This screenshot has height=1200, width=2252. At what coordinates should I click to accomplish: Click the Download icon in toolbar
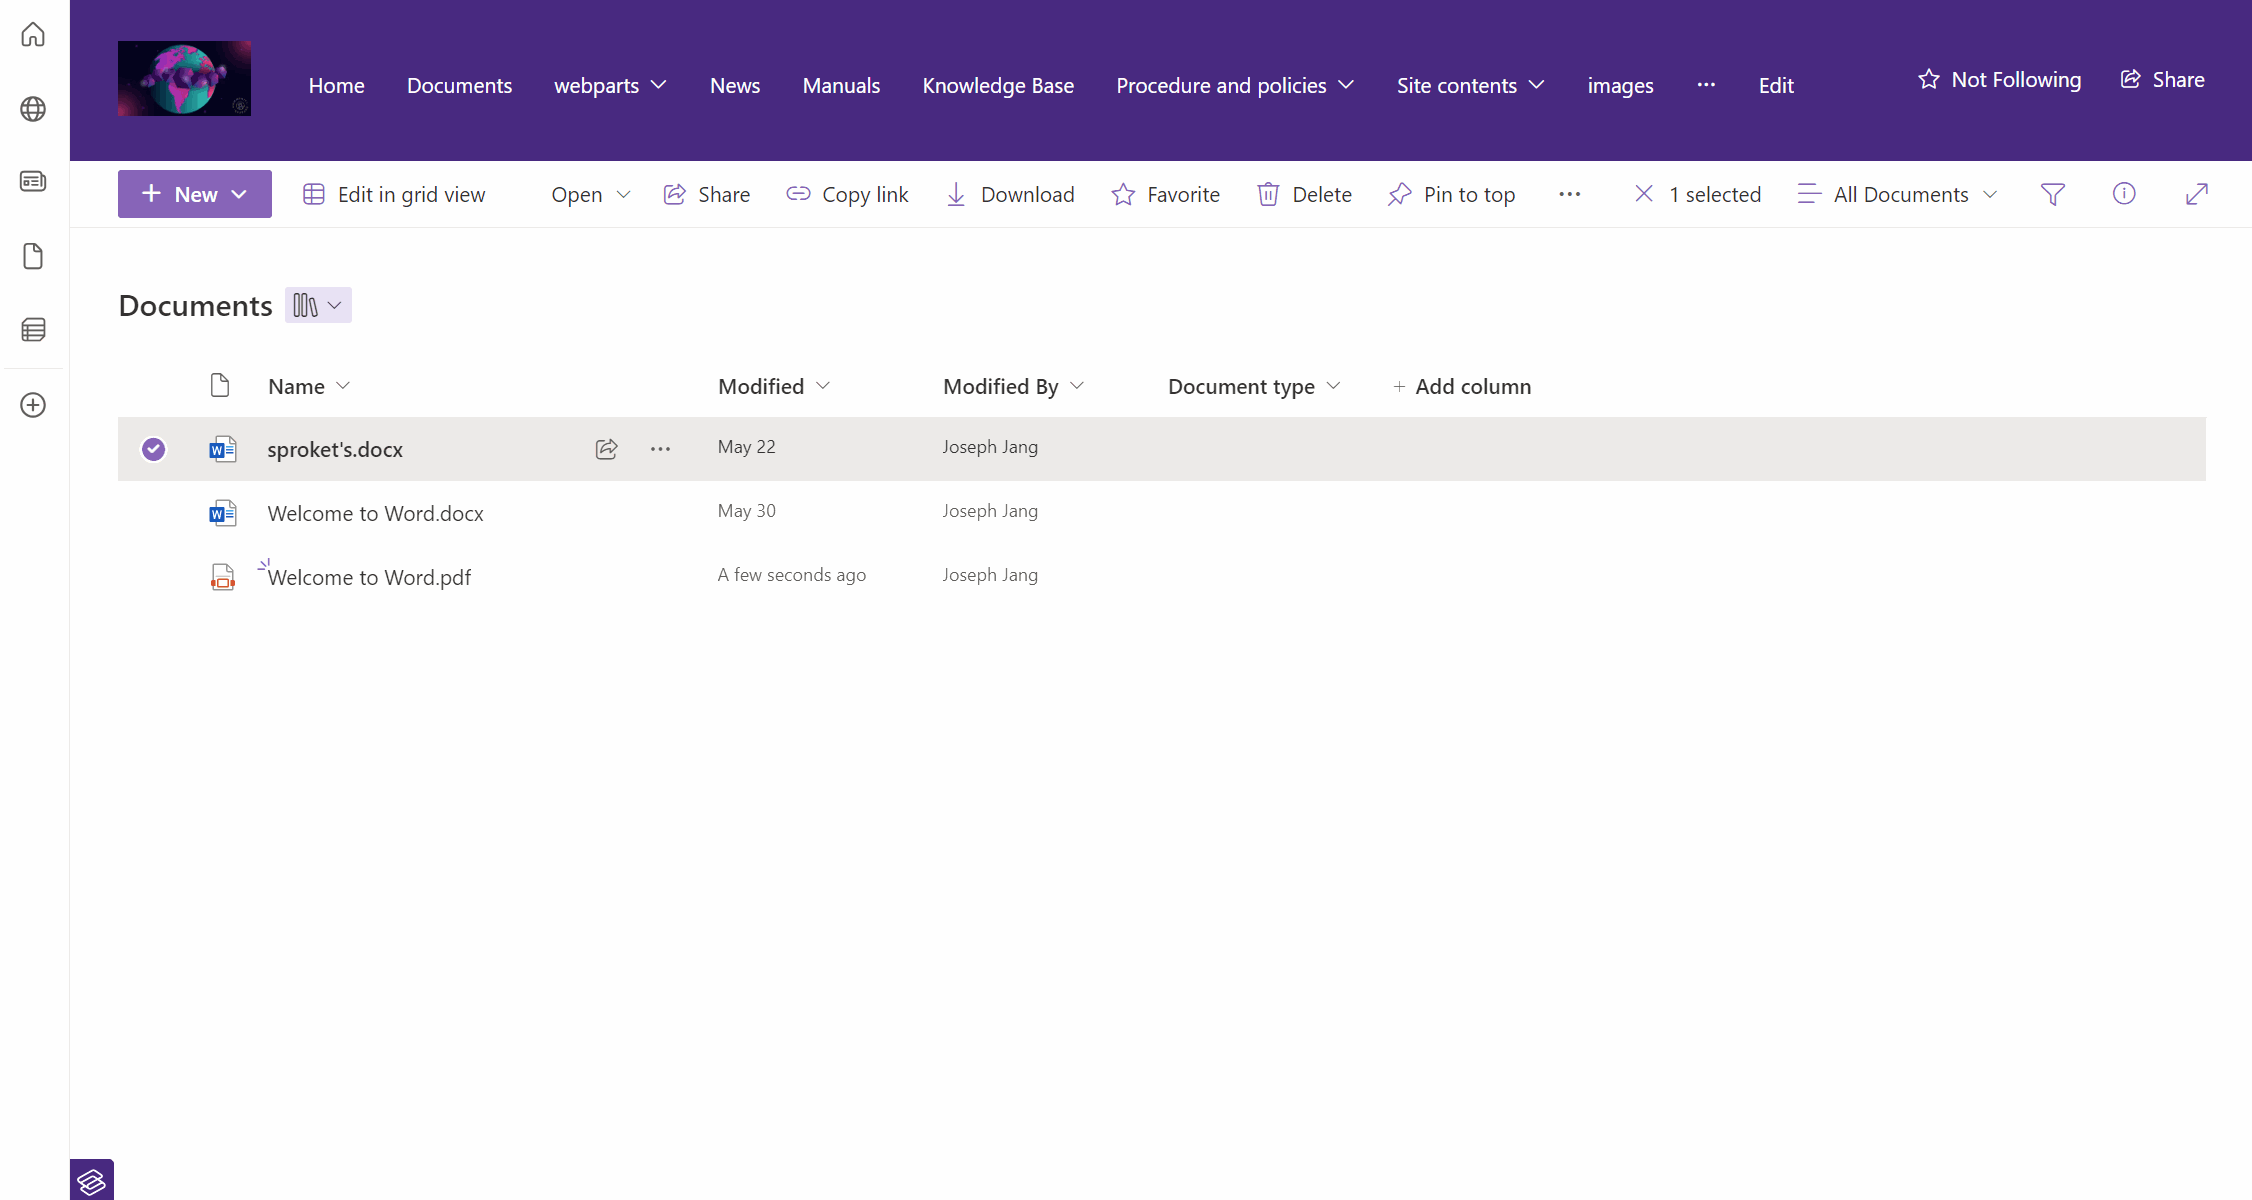(955, 194)
